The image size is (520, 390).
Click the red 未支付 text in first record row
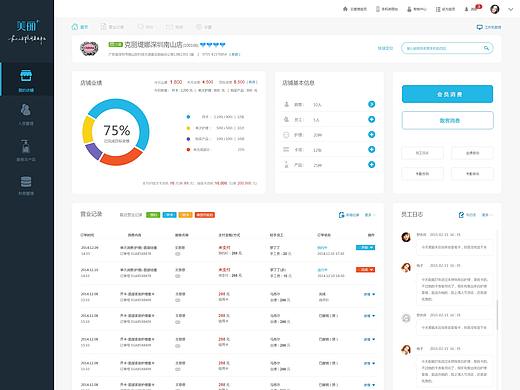click(x=224, y=248)
